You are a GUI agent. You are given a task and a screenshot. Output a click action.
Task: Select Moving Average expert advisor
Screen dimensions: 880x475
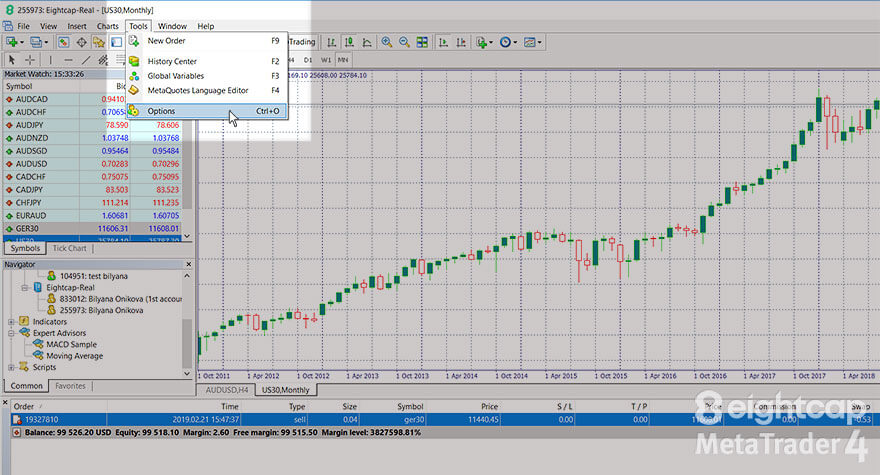click(75, 356)
